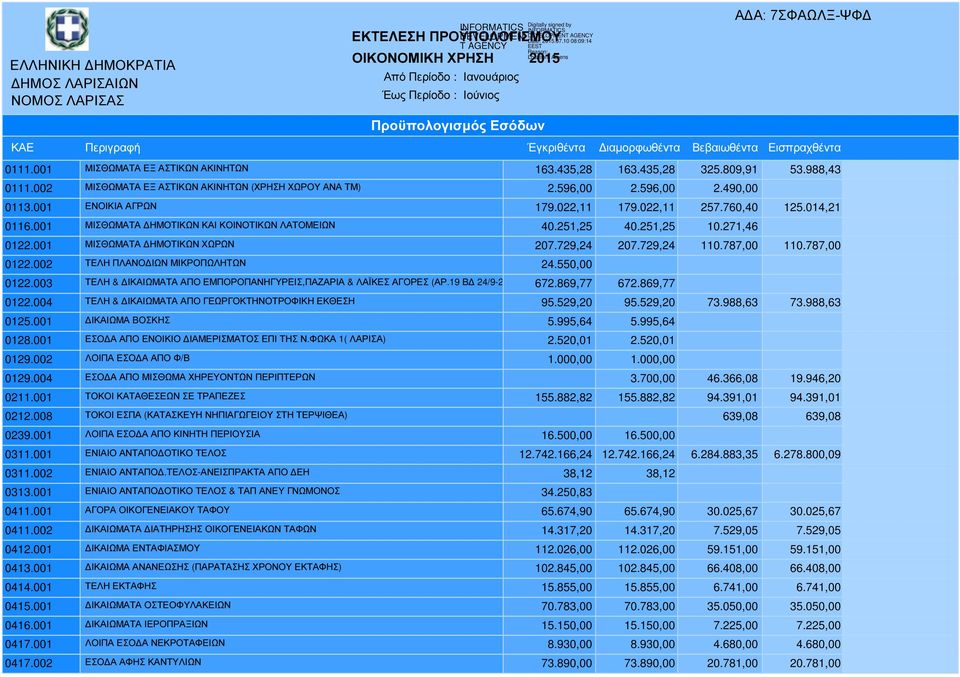The height and width of the screenshot is (677, 960).
Task: Select the value 53.988,43
Action: [815, 170]
